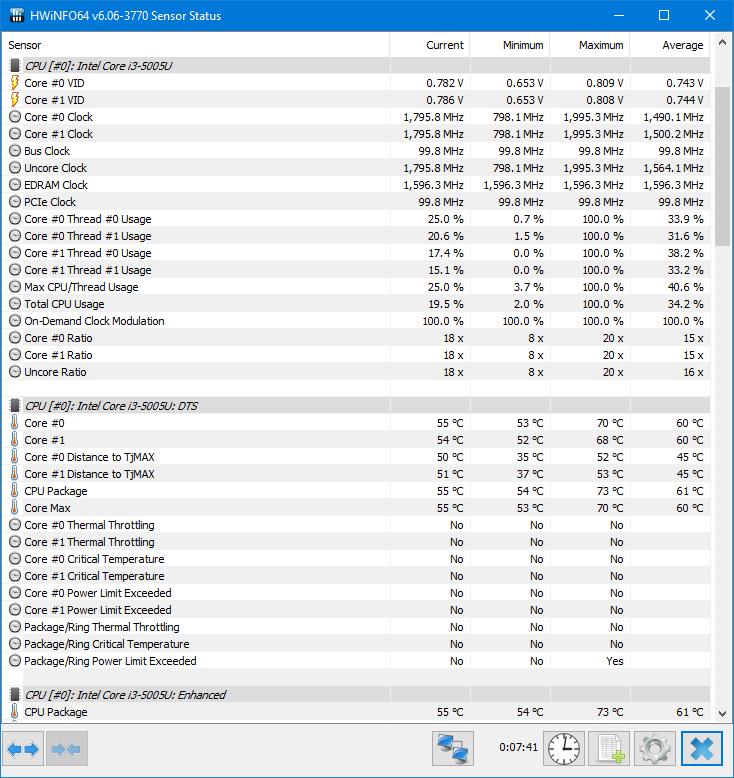The height and width of the screenshot is (778, 734).
Task: Click the shrink layout arrows button
Action: (67, 749)
